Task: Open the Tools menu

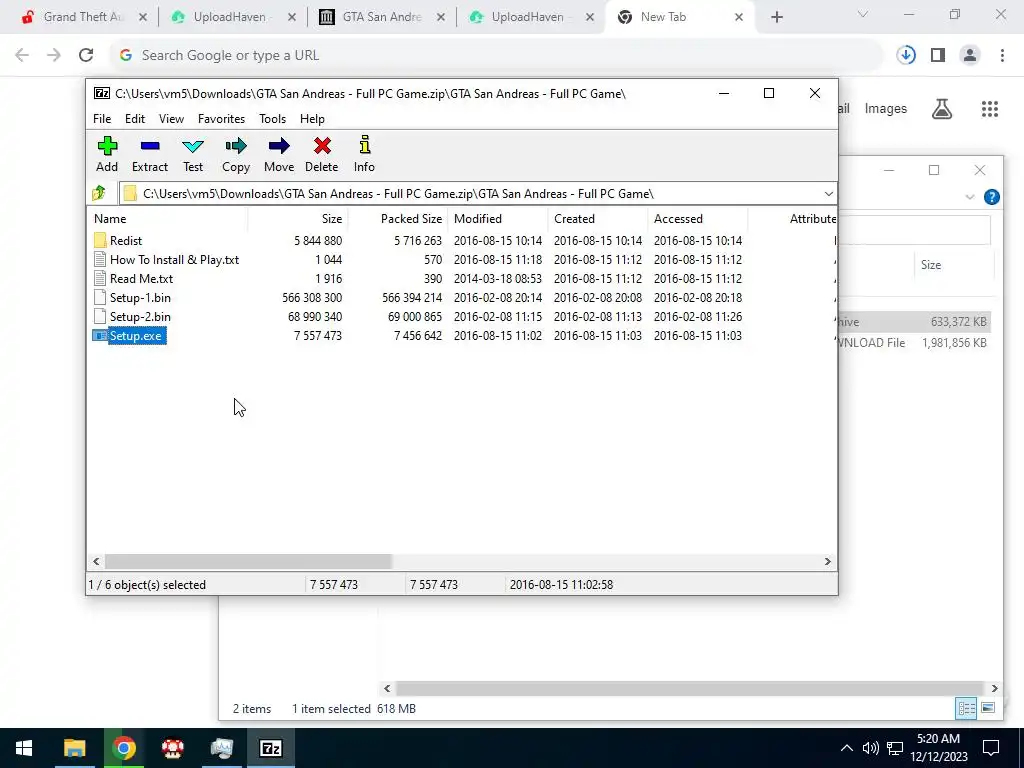Action: click(272, 119)
